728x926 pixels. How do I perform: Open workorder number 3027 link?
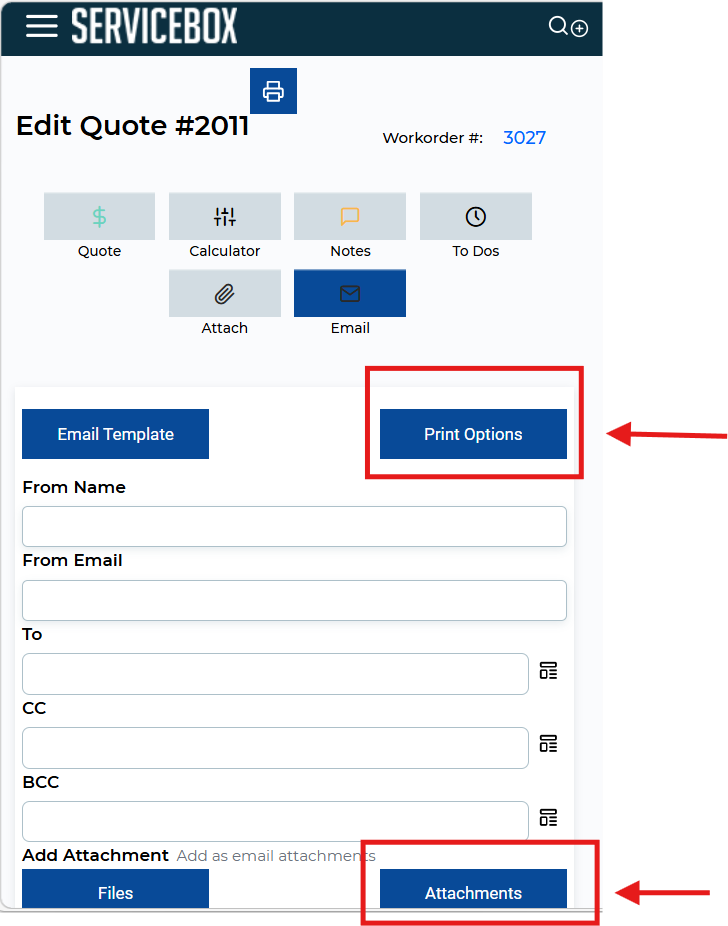point(524,138)
